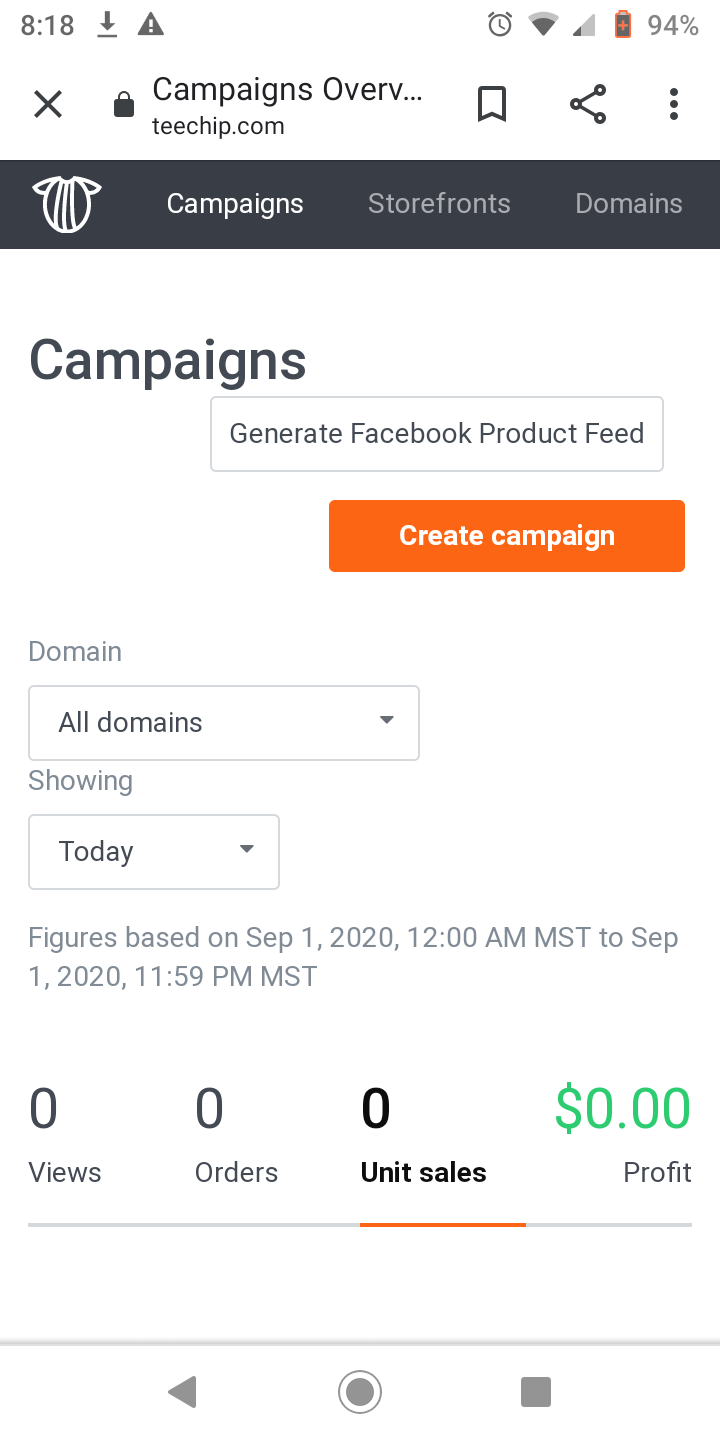The height and width of the screenshot is (1440, 720).
Task: Tap the TeeChip logo icon
Action: pos(67,204)
